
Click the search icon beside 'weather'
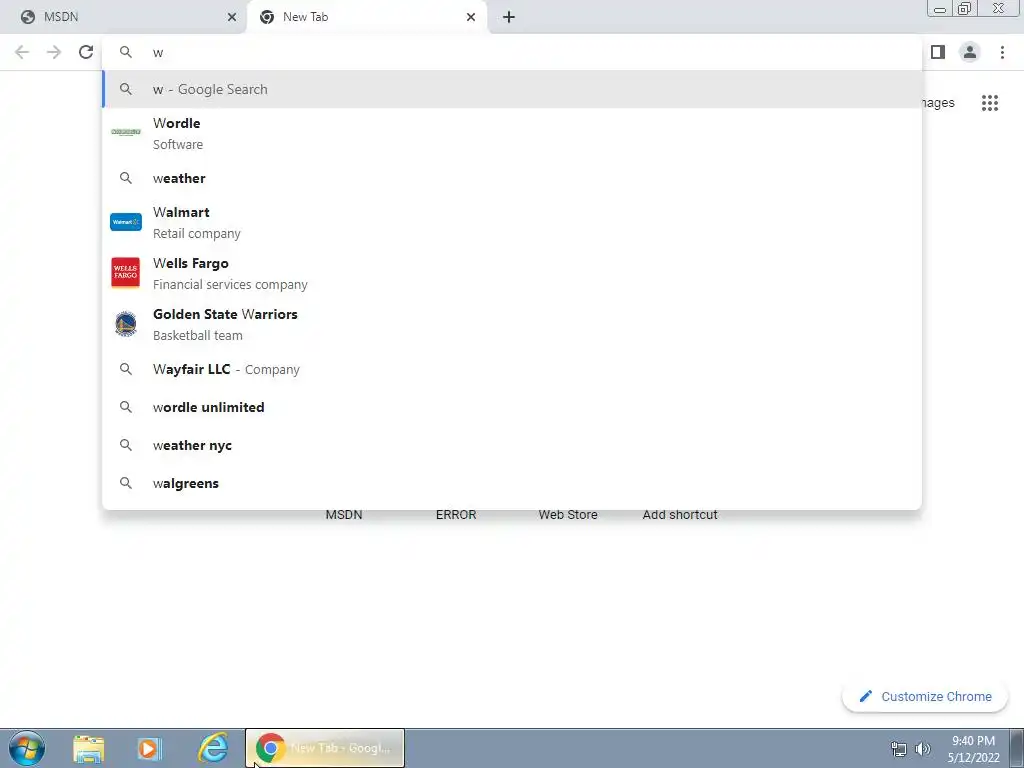(125, 178)
